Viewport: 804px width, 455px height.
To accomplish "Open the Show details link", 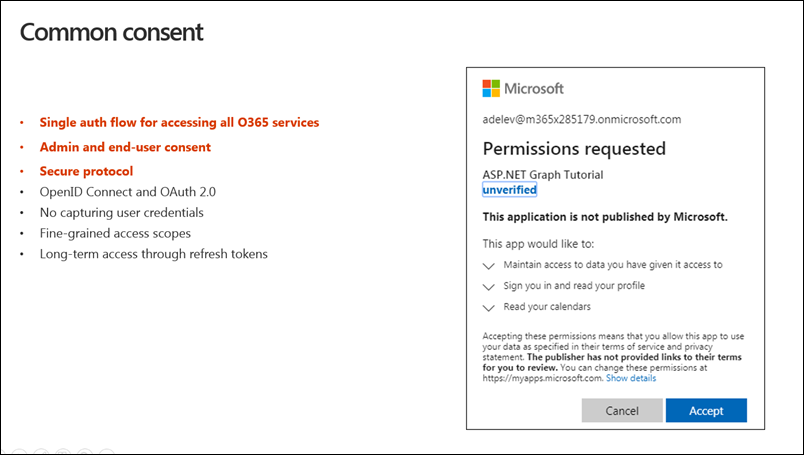I will 631,378.
